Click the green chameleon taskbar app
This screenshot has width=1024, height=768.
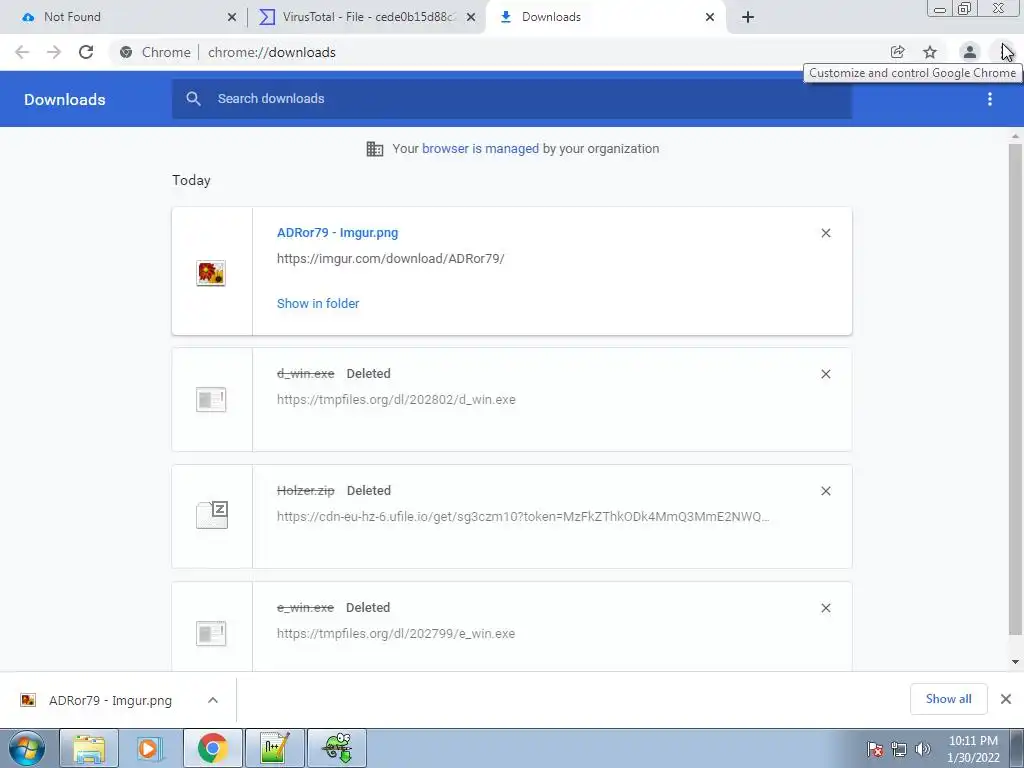click(x=337, y=748)
